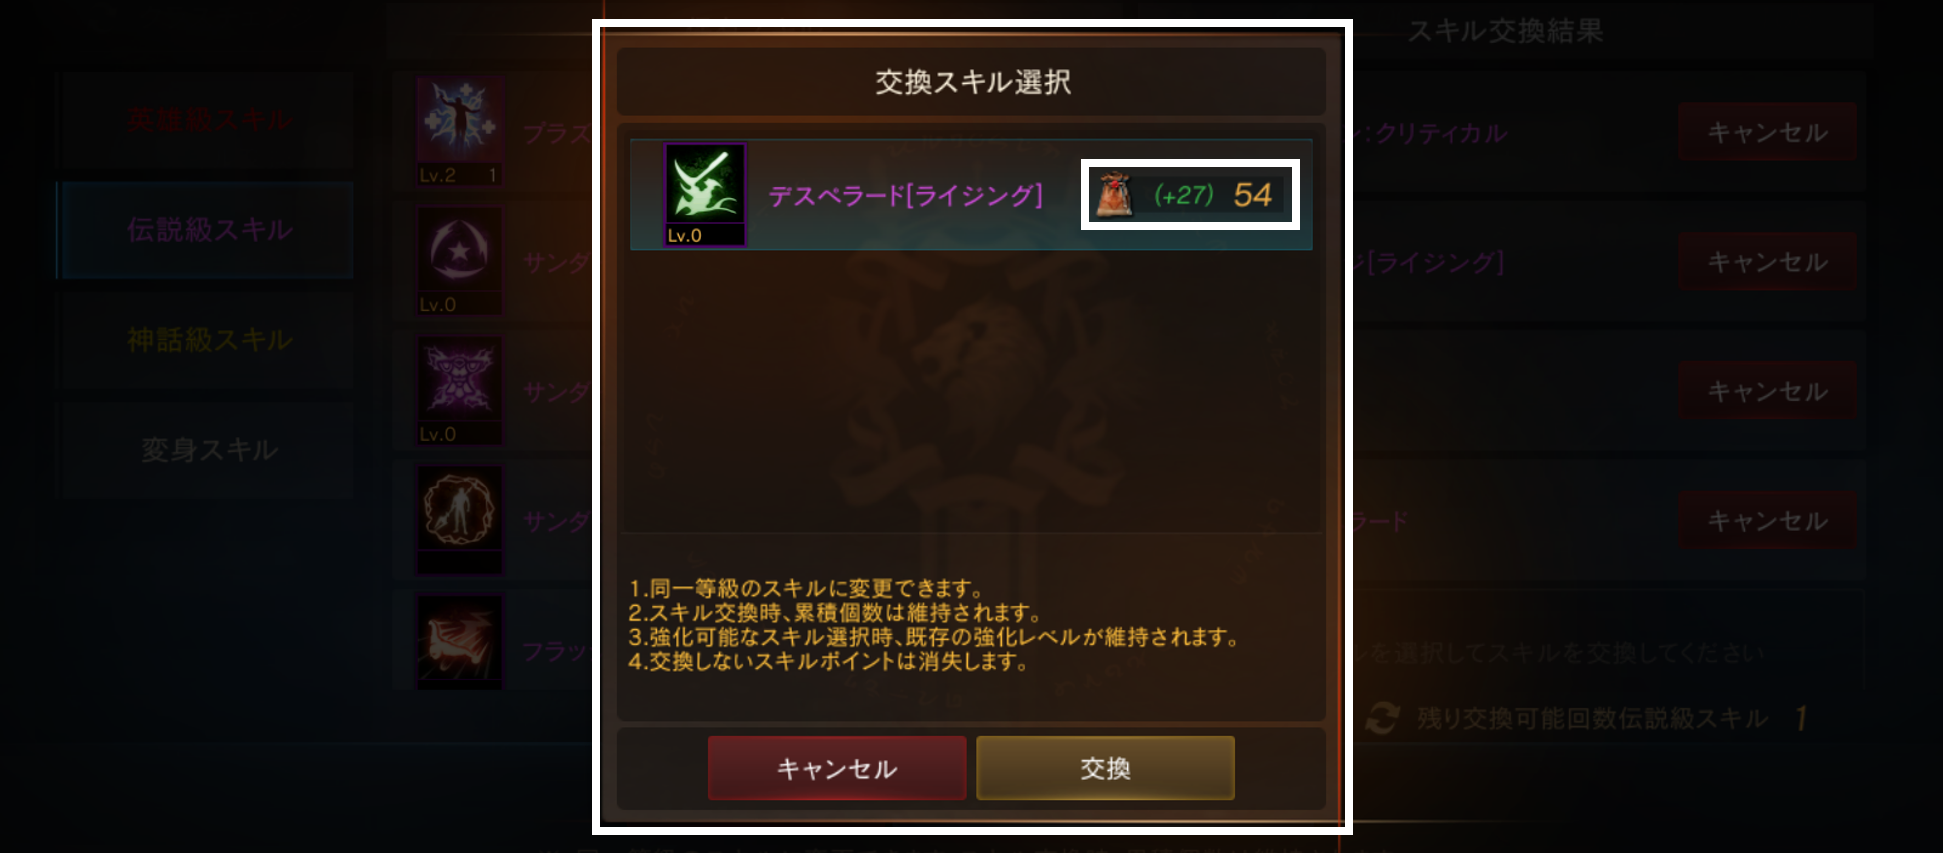Click the refresh icon near remaining exchanges
Screen dimensions: 1943x853
click(x=1382, y=717)
